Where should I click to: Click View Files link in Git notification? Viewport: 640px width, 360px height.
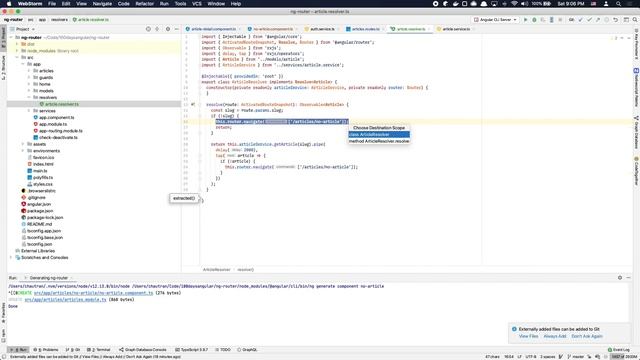tap(529, 336)
